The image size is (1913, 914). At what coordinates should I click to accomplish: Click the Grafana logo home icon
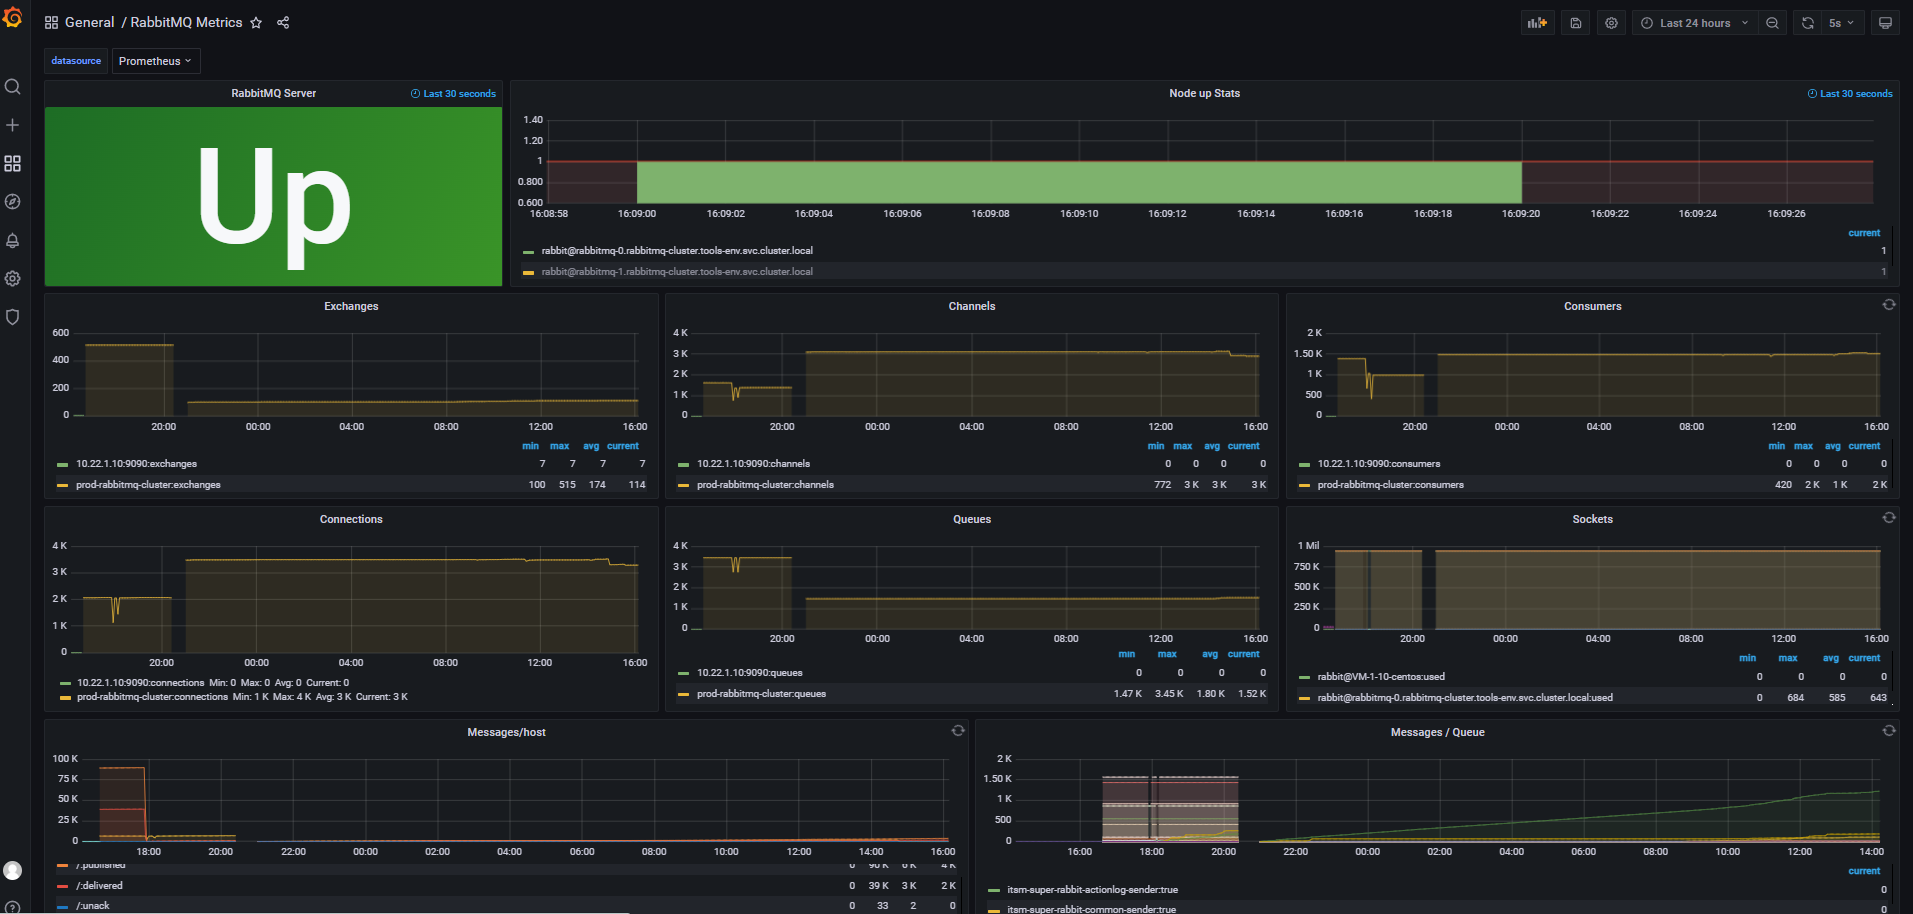[x=13, y=17]
